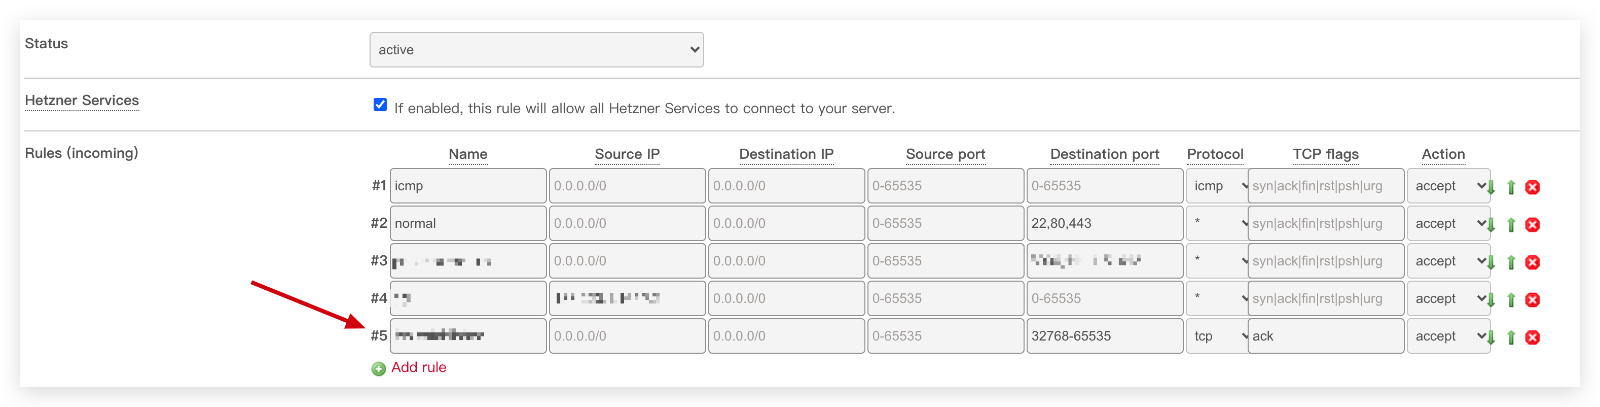Viewport: 1600px width, 407px height.
Task: Open the Status dropdown showing active
Action: click(536, 50)
